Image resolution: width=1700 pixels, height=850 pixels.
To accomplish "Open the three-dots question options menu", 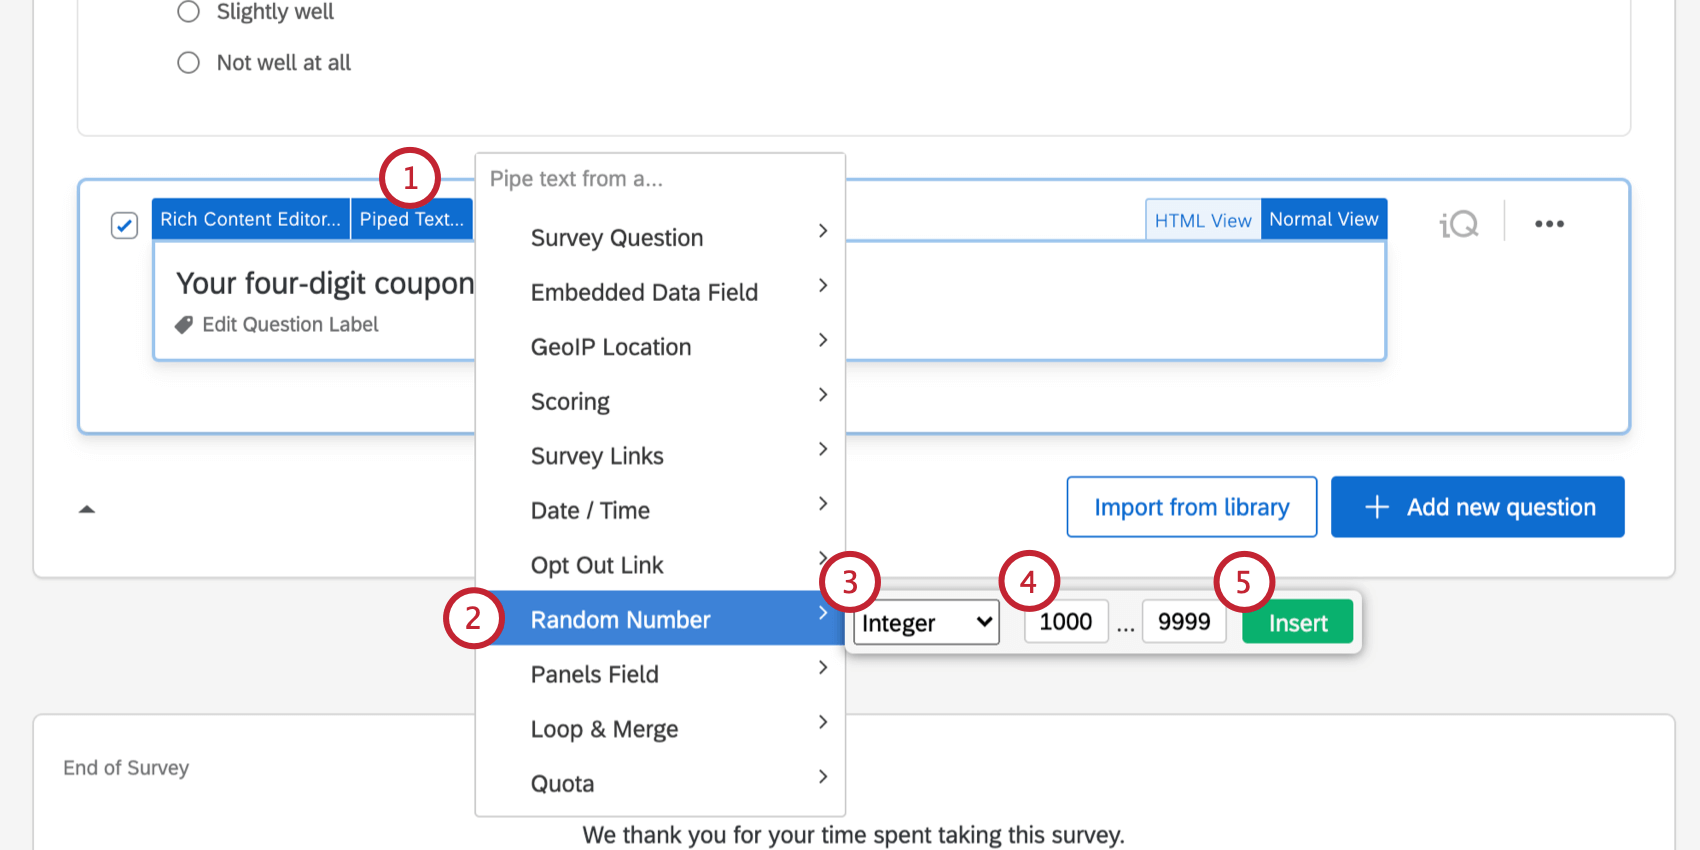I will click(x=1549, y=224).
